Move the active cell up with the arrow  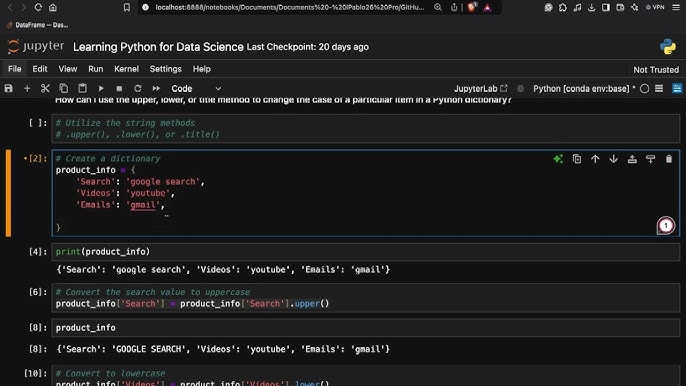point(595,159)
